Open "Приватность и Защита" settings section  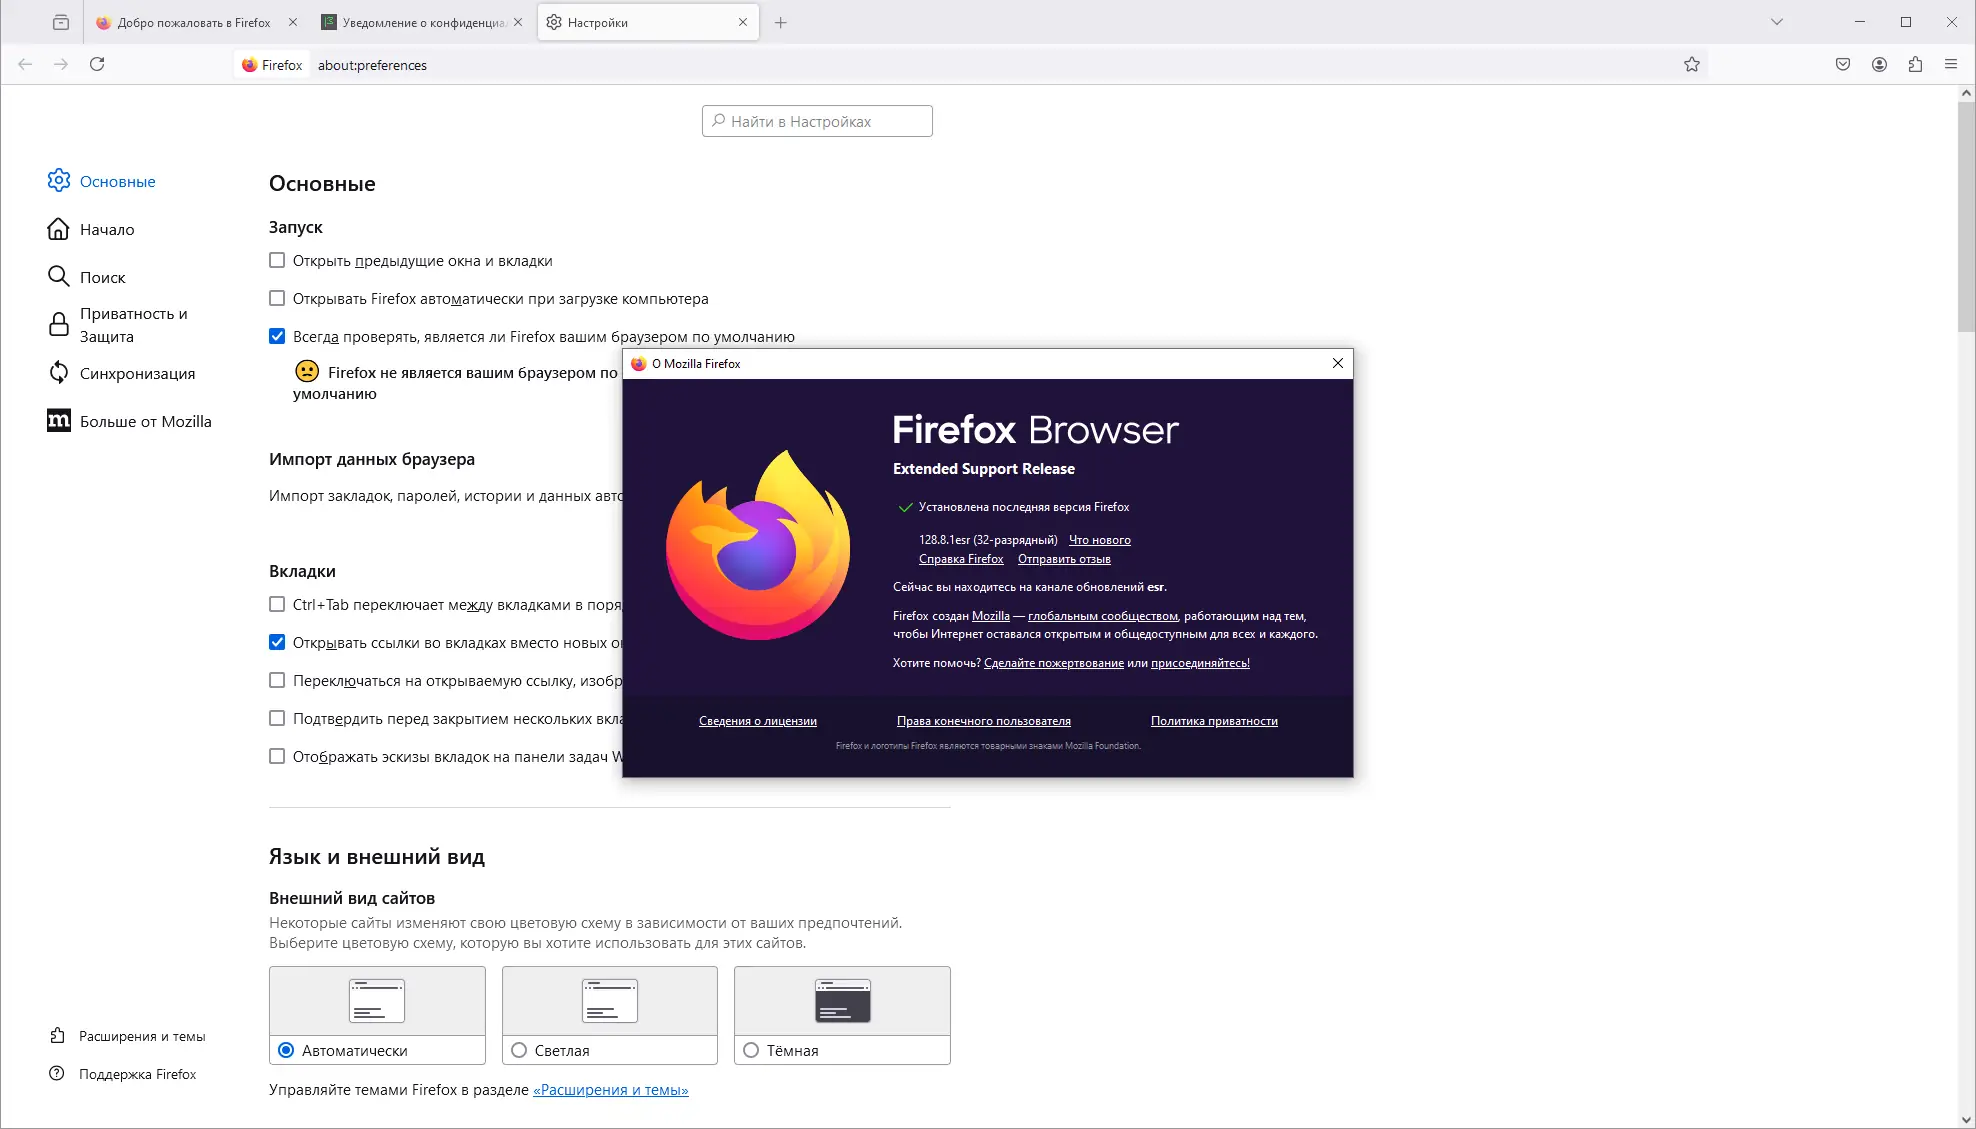click(x=133, y=325)
